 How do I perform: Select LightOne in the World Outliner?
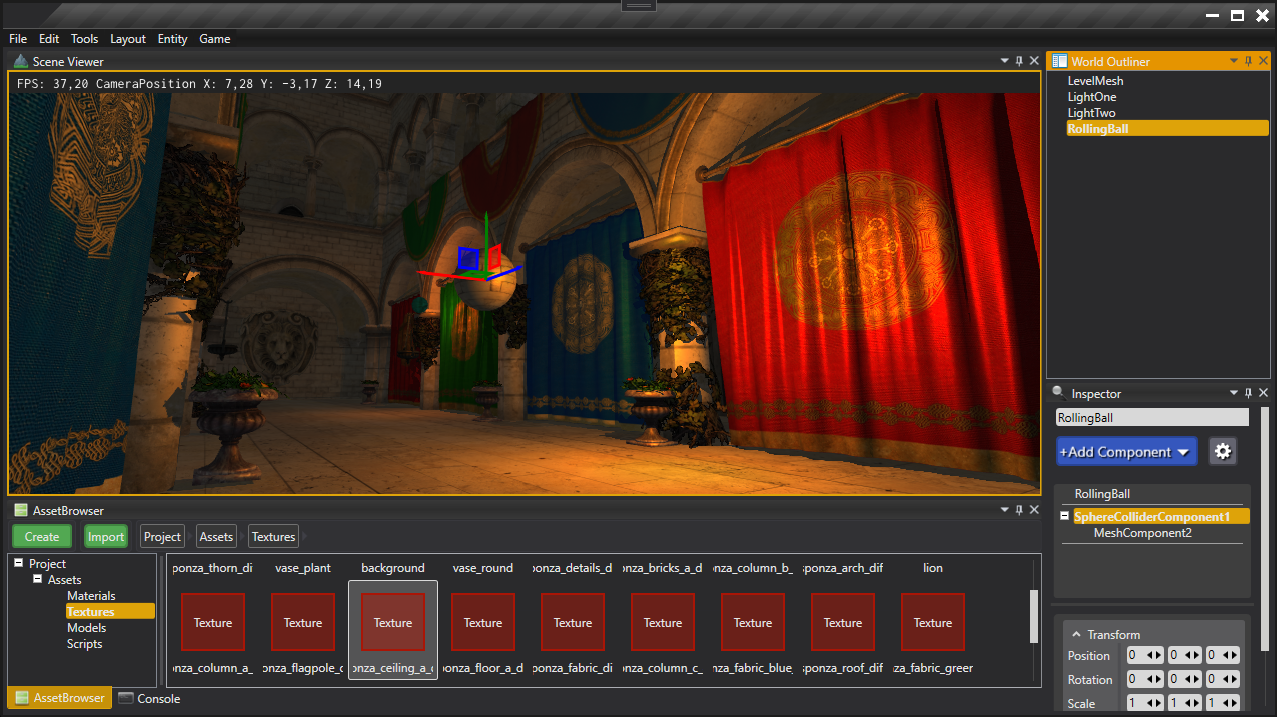tap(1092, 97)
